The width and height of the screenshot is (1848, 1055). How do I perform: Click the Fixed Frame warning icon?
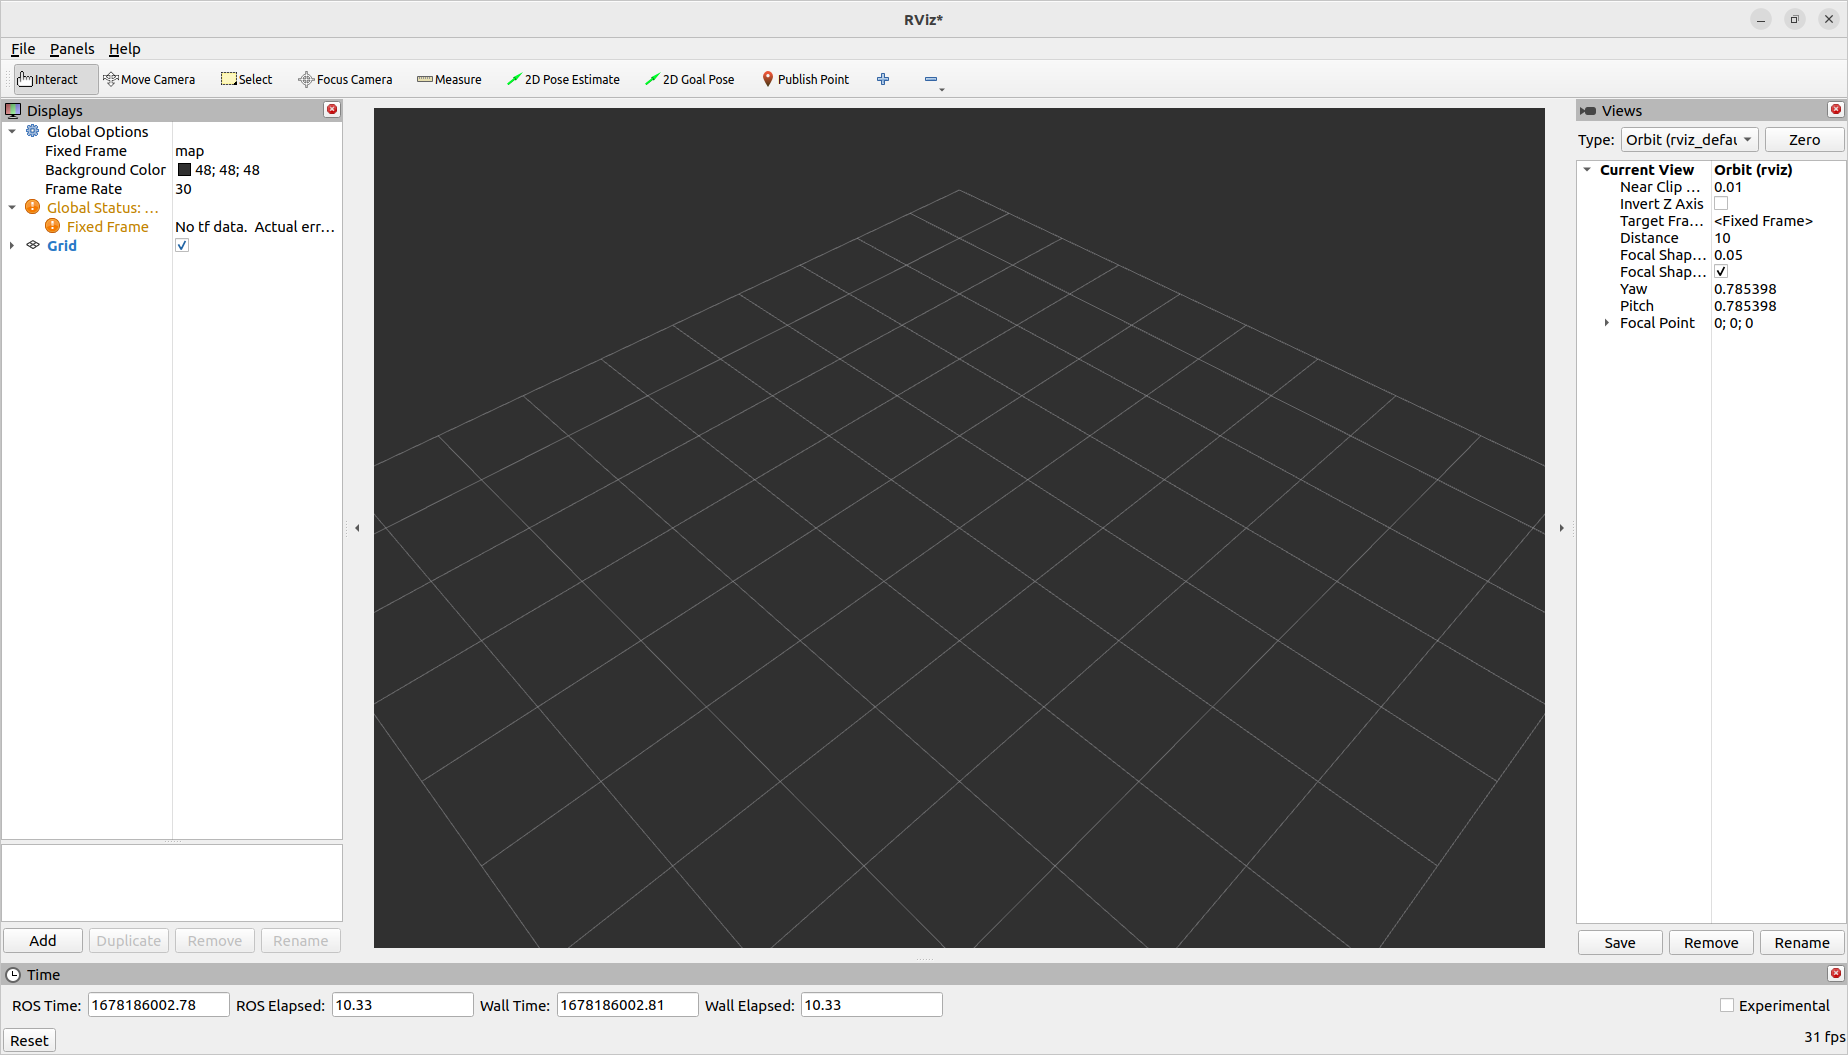53,226
